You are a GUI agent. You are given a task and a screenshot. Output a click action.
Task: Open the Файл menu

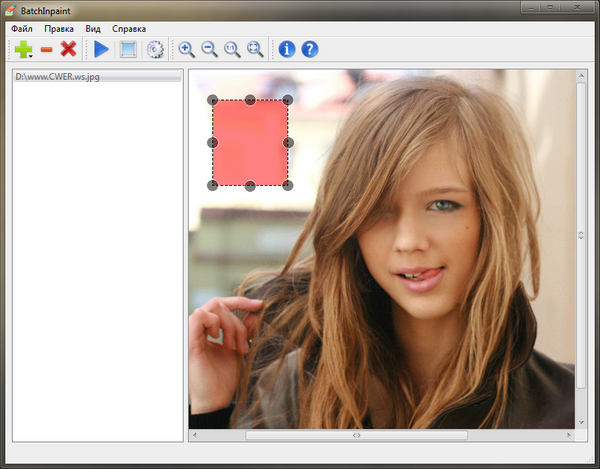pos(22,29)
